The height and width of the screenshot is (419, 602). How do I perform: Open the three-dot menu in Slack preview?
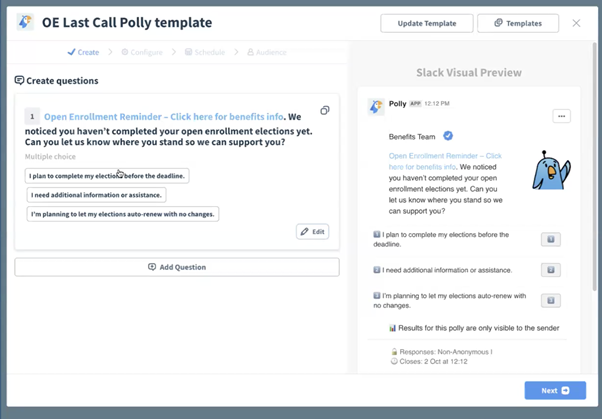coord(561,117)
